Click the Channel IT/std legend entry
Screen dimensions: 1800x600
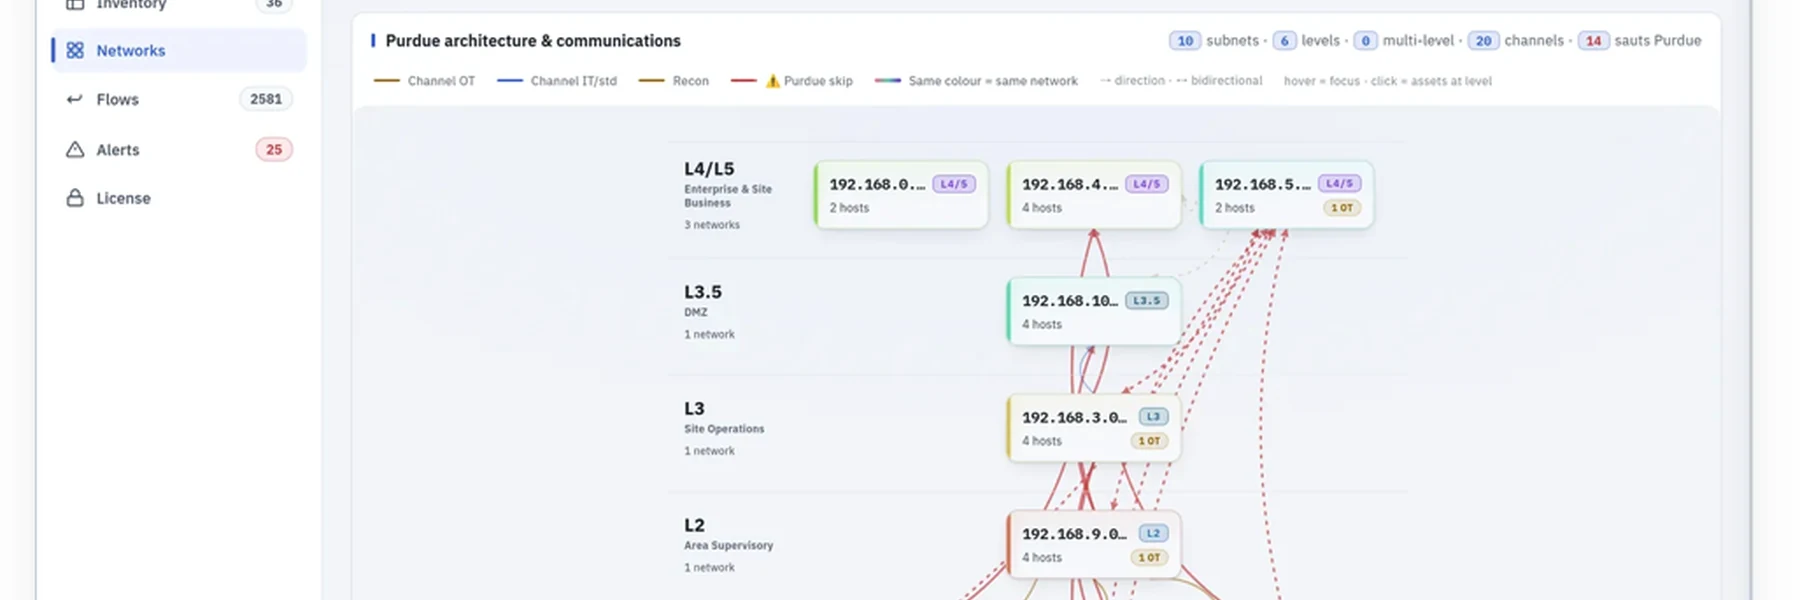(x=557, y=81)
